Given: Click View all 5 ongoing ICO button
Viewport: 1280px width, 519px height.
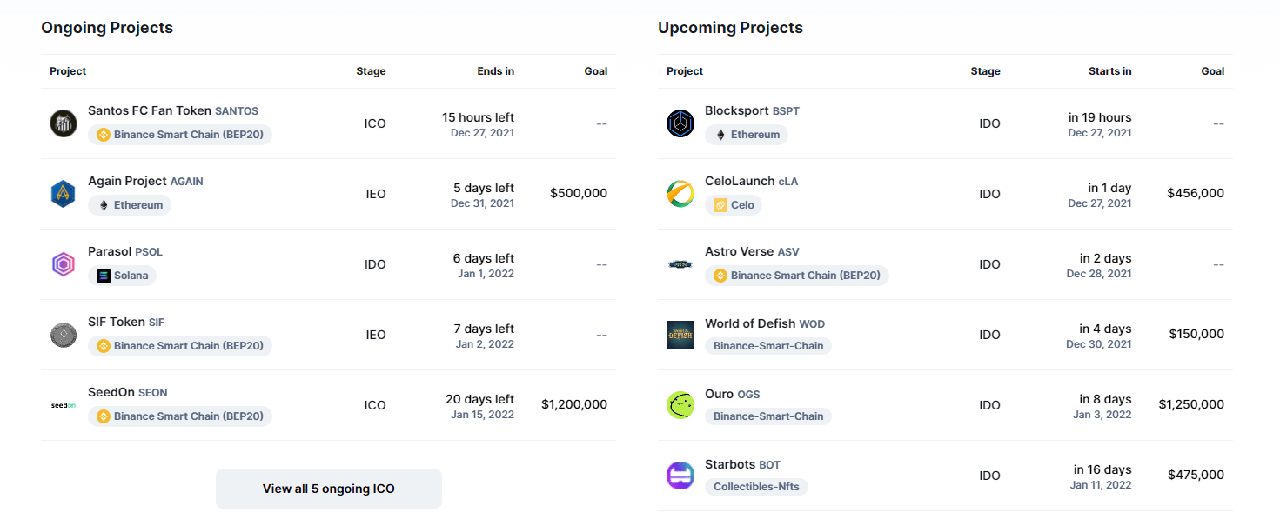Looking at the screenshot, I should 329,489.
